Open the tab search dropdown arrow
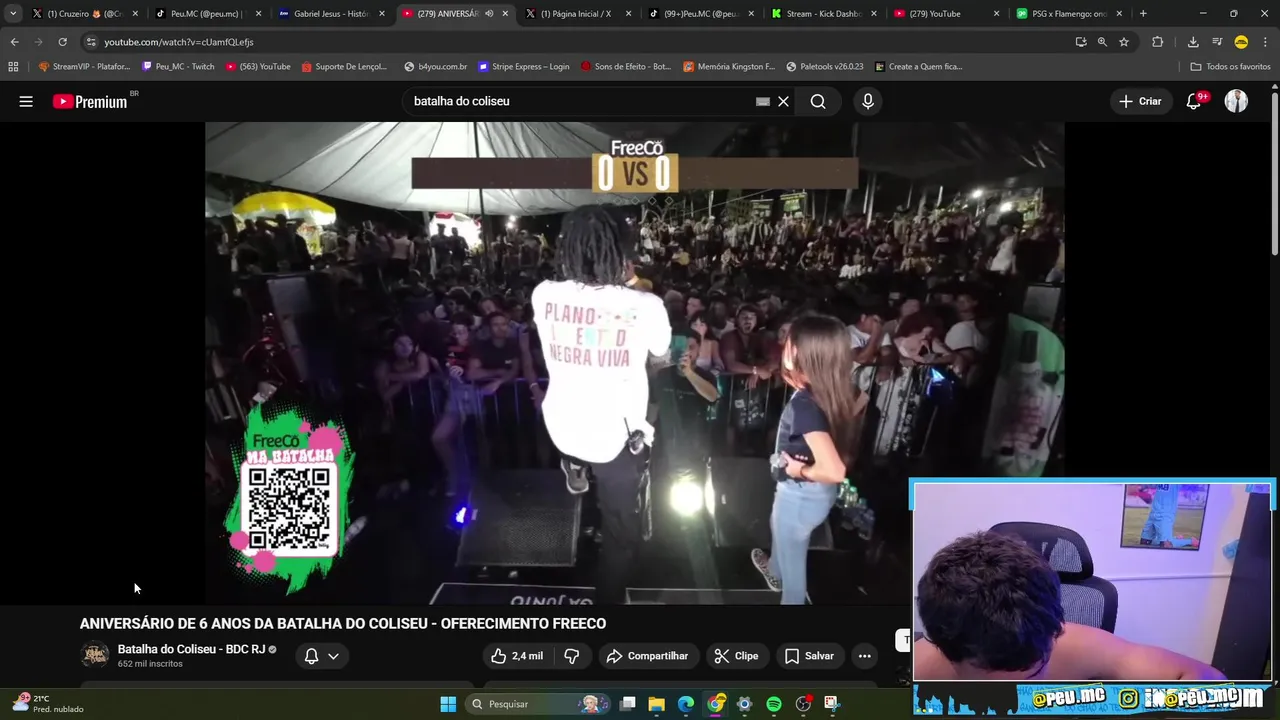Viewport: 1280px width, 720px height. click(x=13, y=14)
